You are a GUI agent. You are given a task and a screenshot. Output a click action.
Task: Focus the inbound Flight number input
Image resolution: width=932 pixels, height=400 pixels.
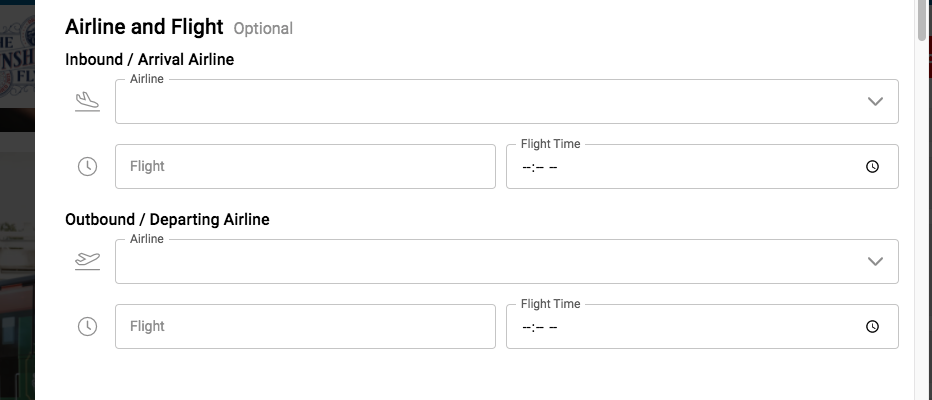(x=305, y=167)
